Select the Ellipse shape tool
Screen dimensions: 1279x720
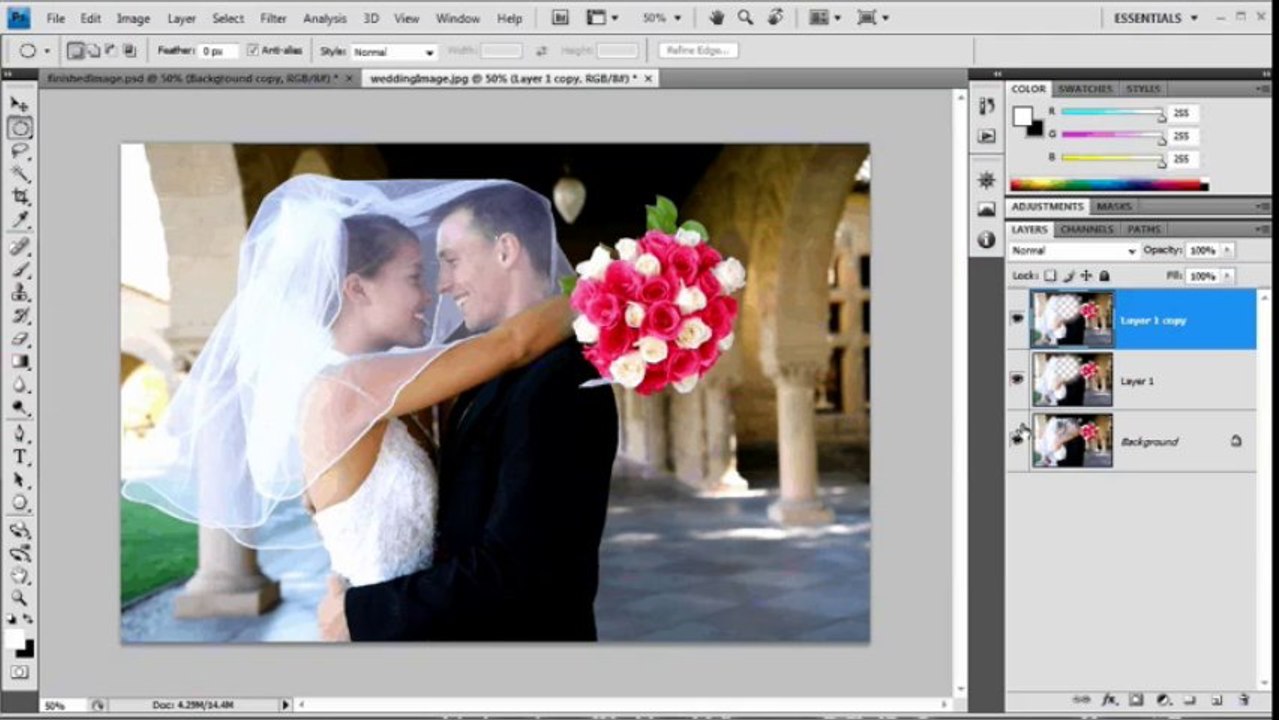pos(20,503)
